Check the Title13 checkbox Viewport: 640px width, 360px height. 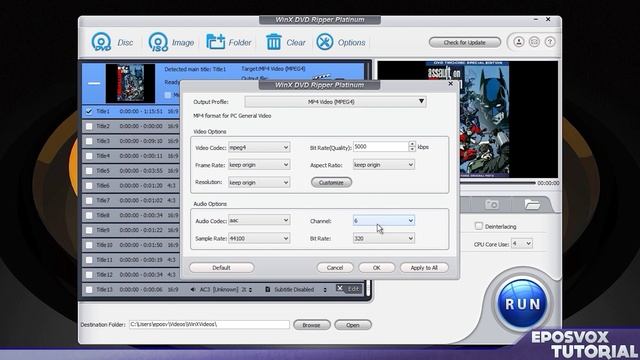89,289
